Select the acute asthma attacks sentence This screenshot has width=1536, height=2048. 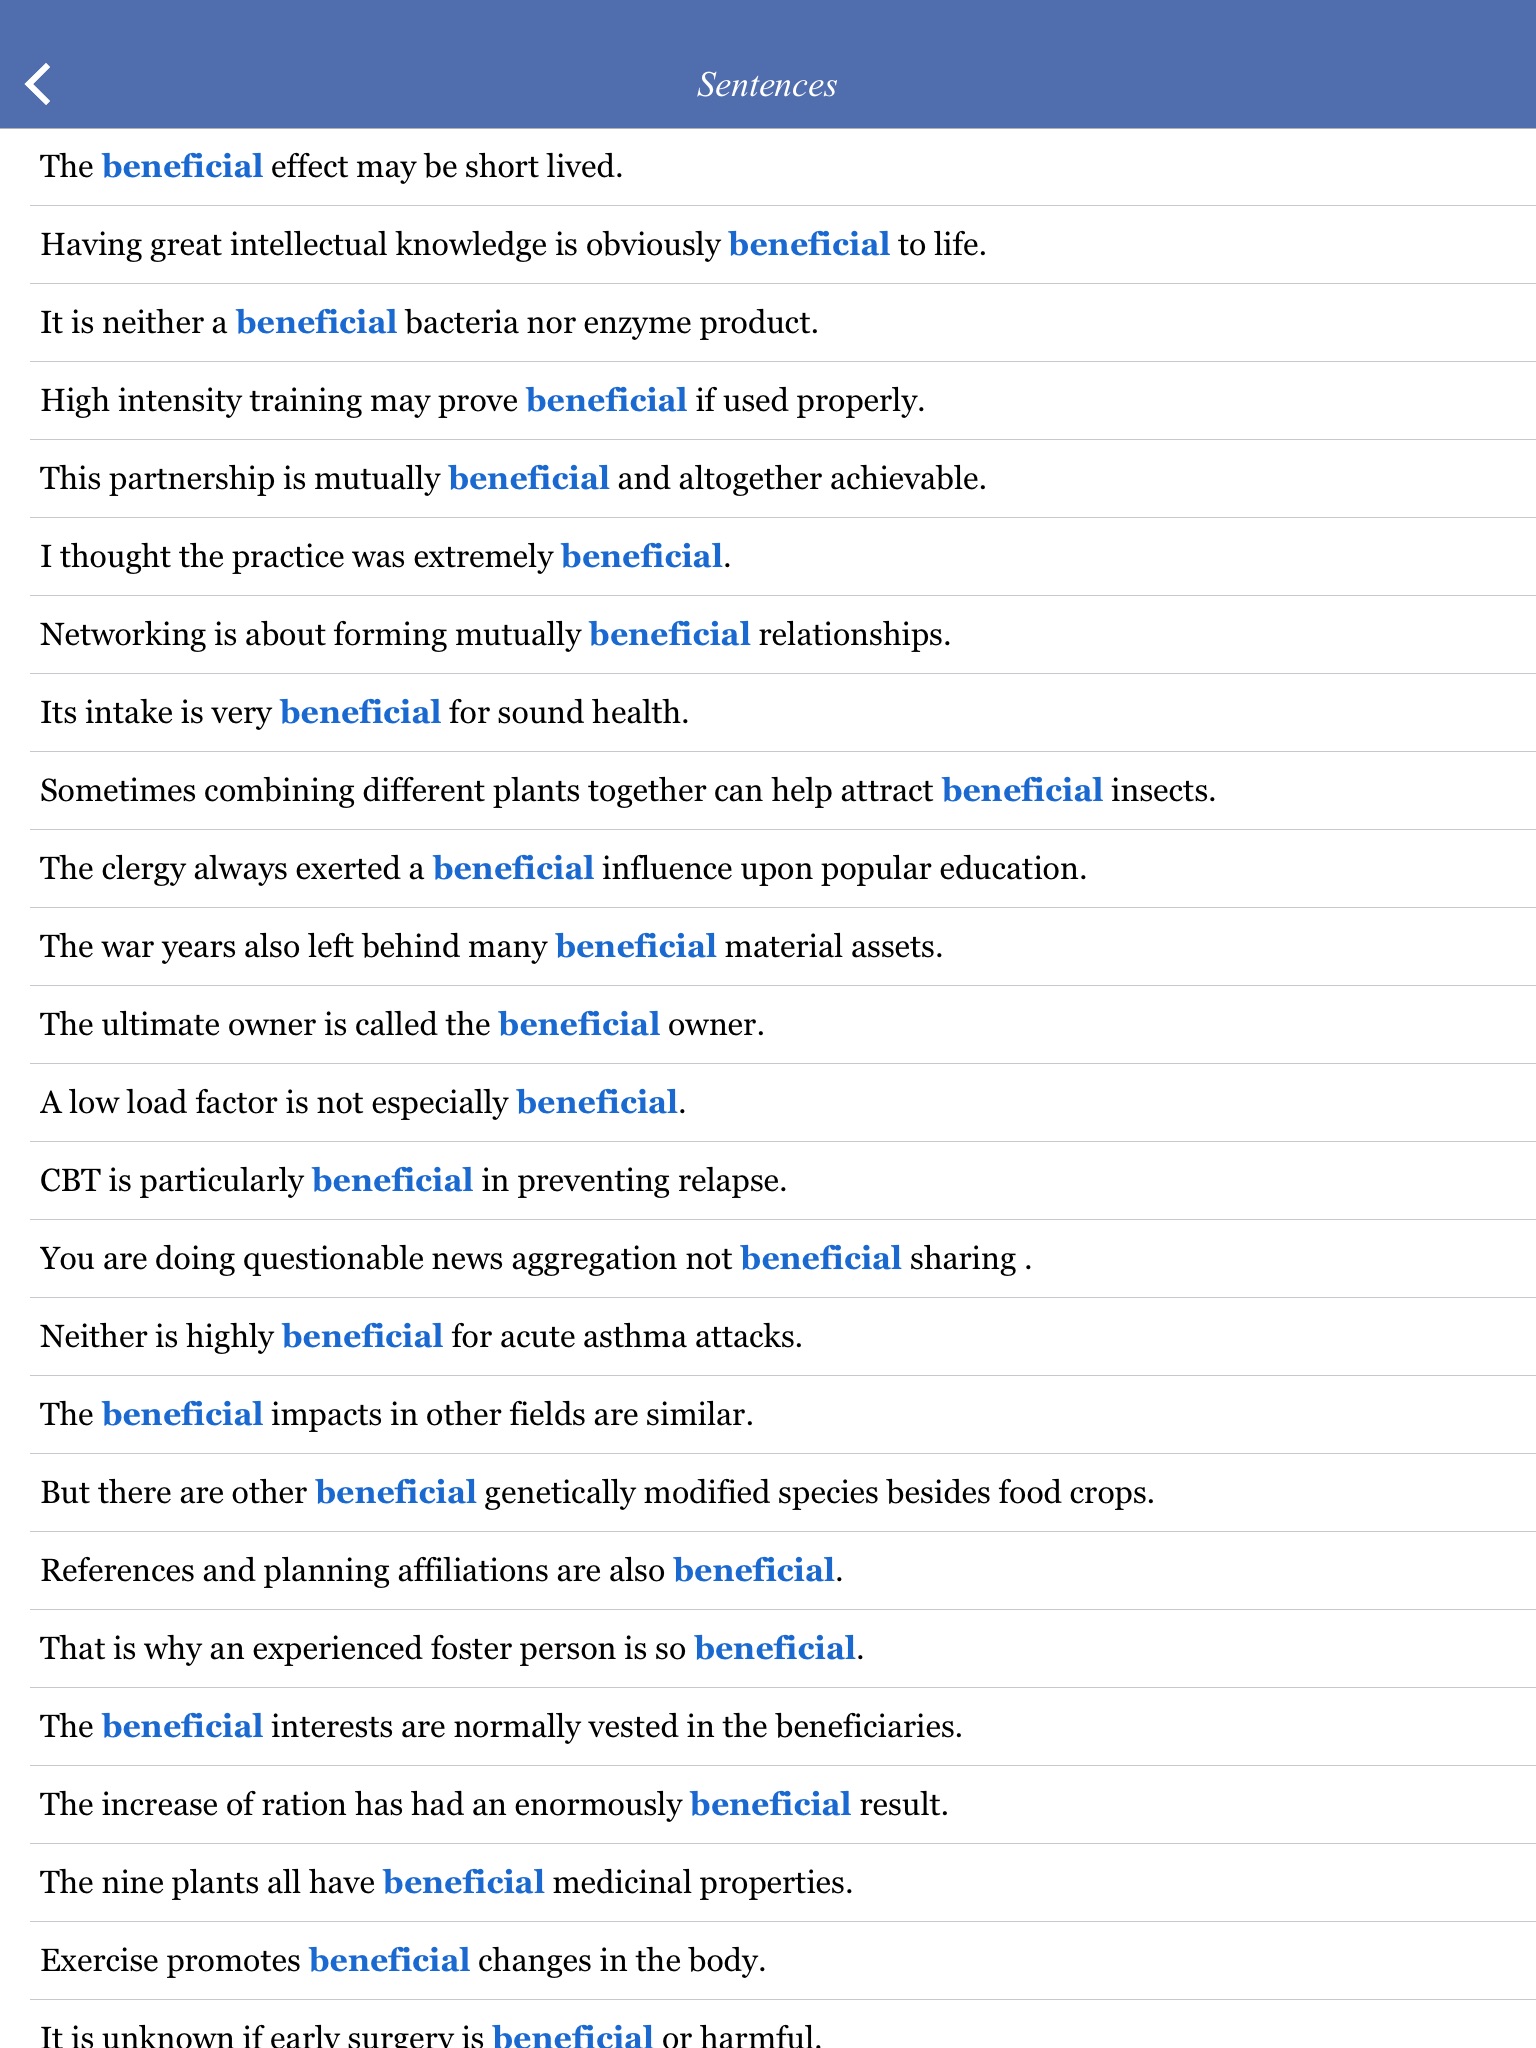[x=421, y=1337]
